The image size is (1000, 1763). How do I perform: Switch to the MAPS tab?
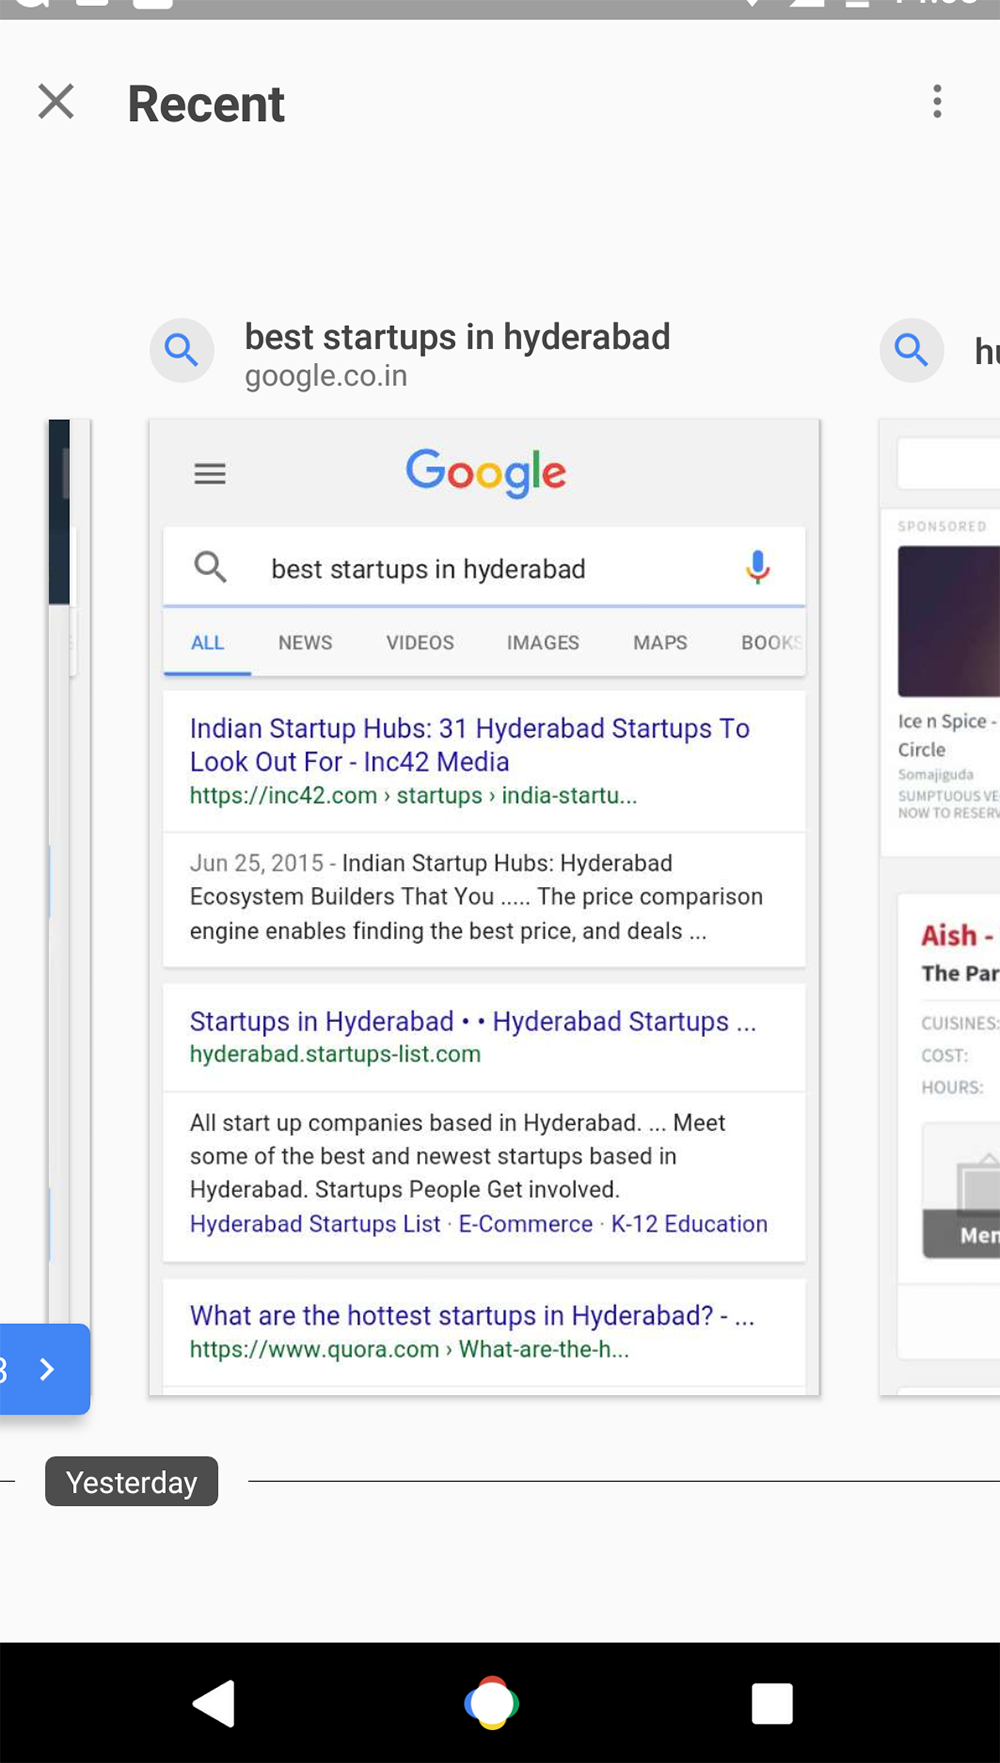[x=660, y=643]
